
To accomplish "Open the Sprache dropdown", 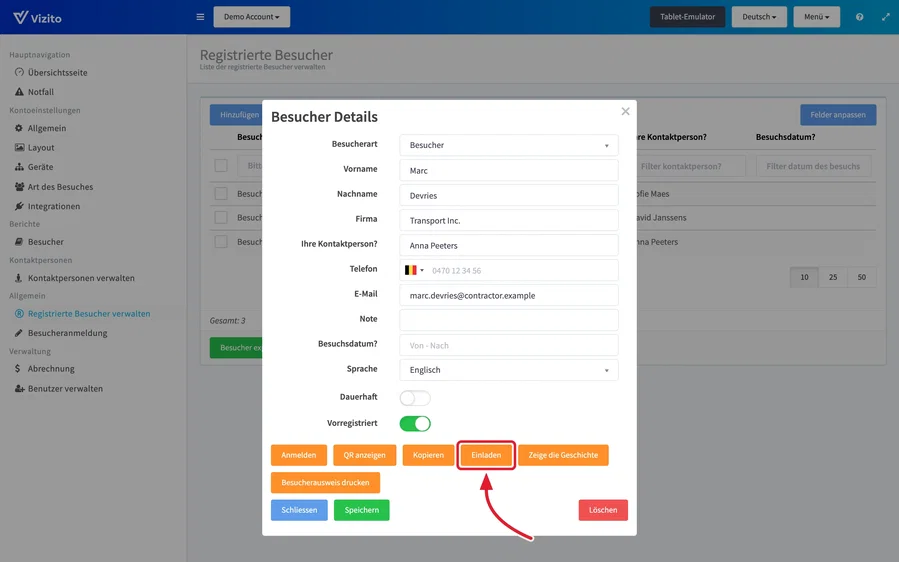I will pos(509,370).
